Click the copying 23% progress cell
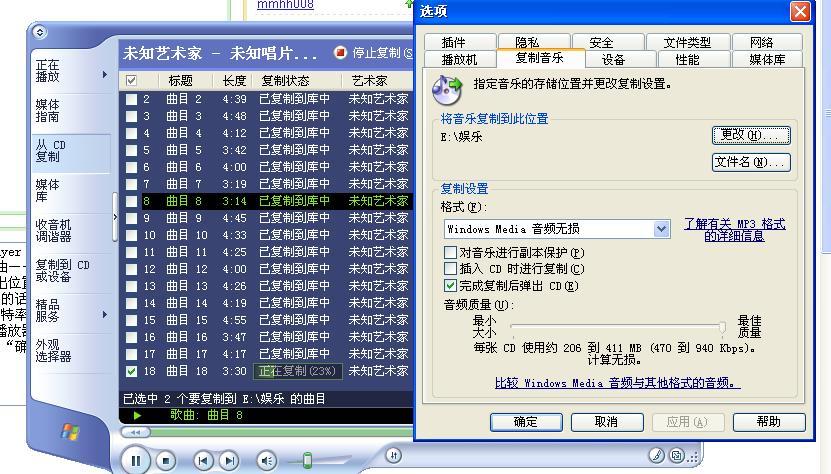The width and height of the screenshot is (831, 474). [x=298, y=371]
